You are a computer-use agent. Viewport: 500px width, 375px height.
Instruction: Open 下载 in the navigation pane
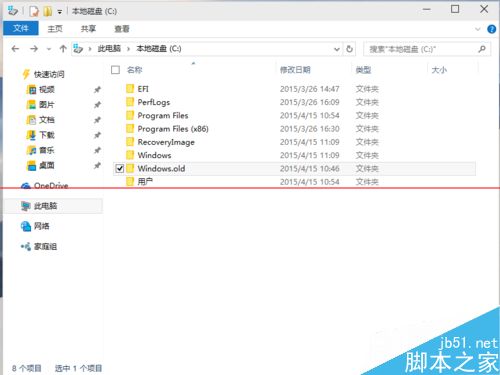[47, 135]
